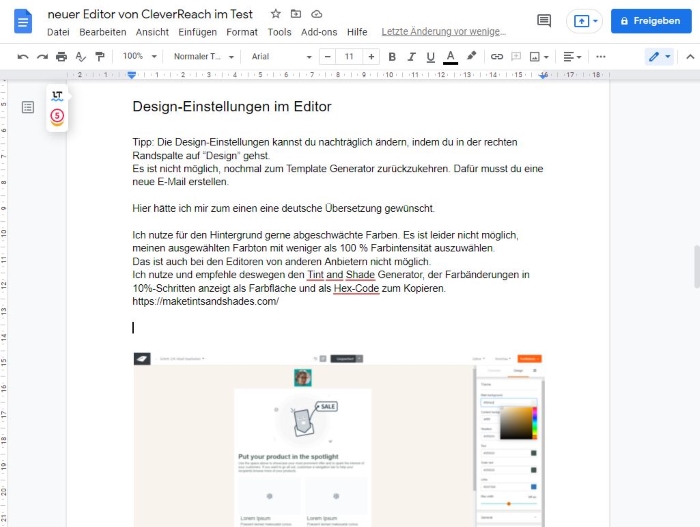Click the vertical scrollbar thumb
Viewport: 700px width, 527px height.
point(697,267)
